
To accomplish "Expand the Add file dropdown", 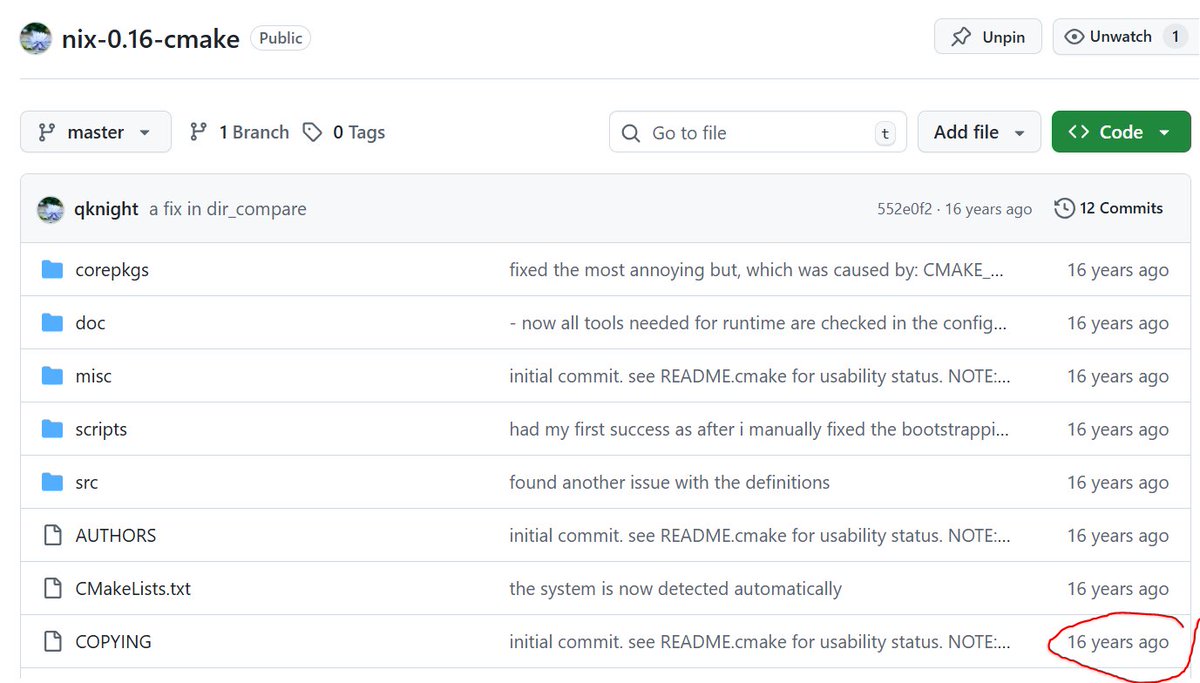I will [980, 132].
